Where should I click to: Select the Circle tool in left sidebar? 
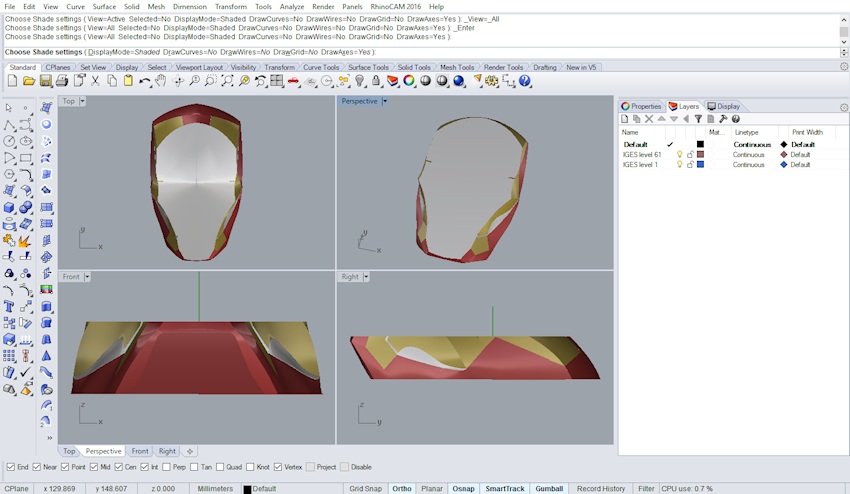[x=9, y=142]
